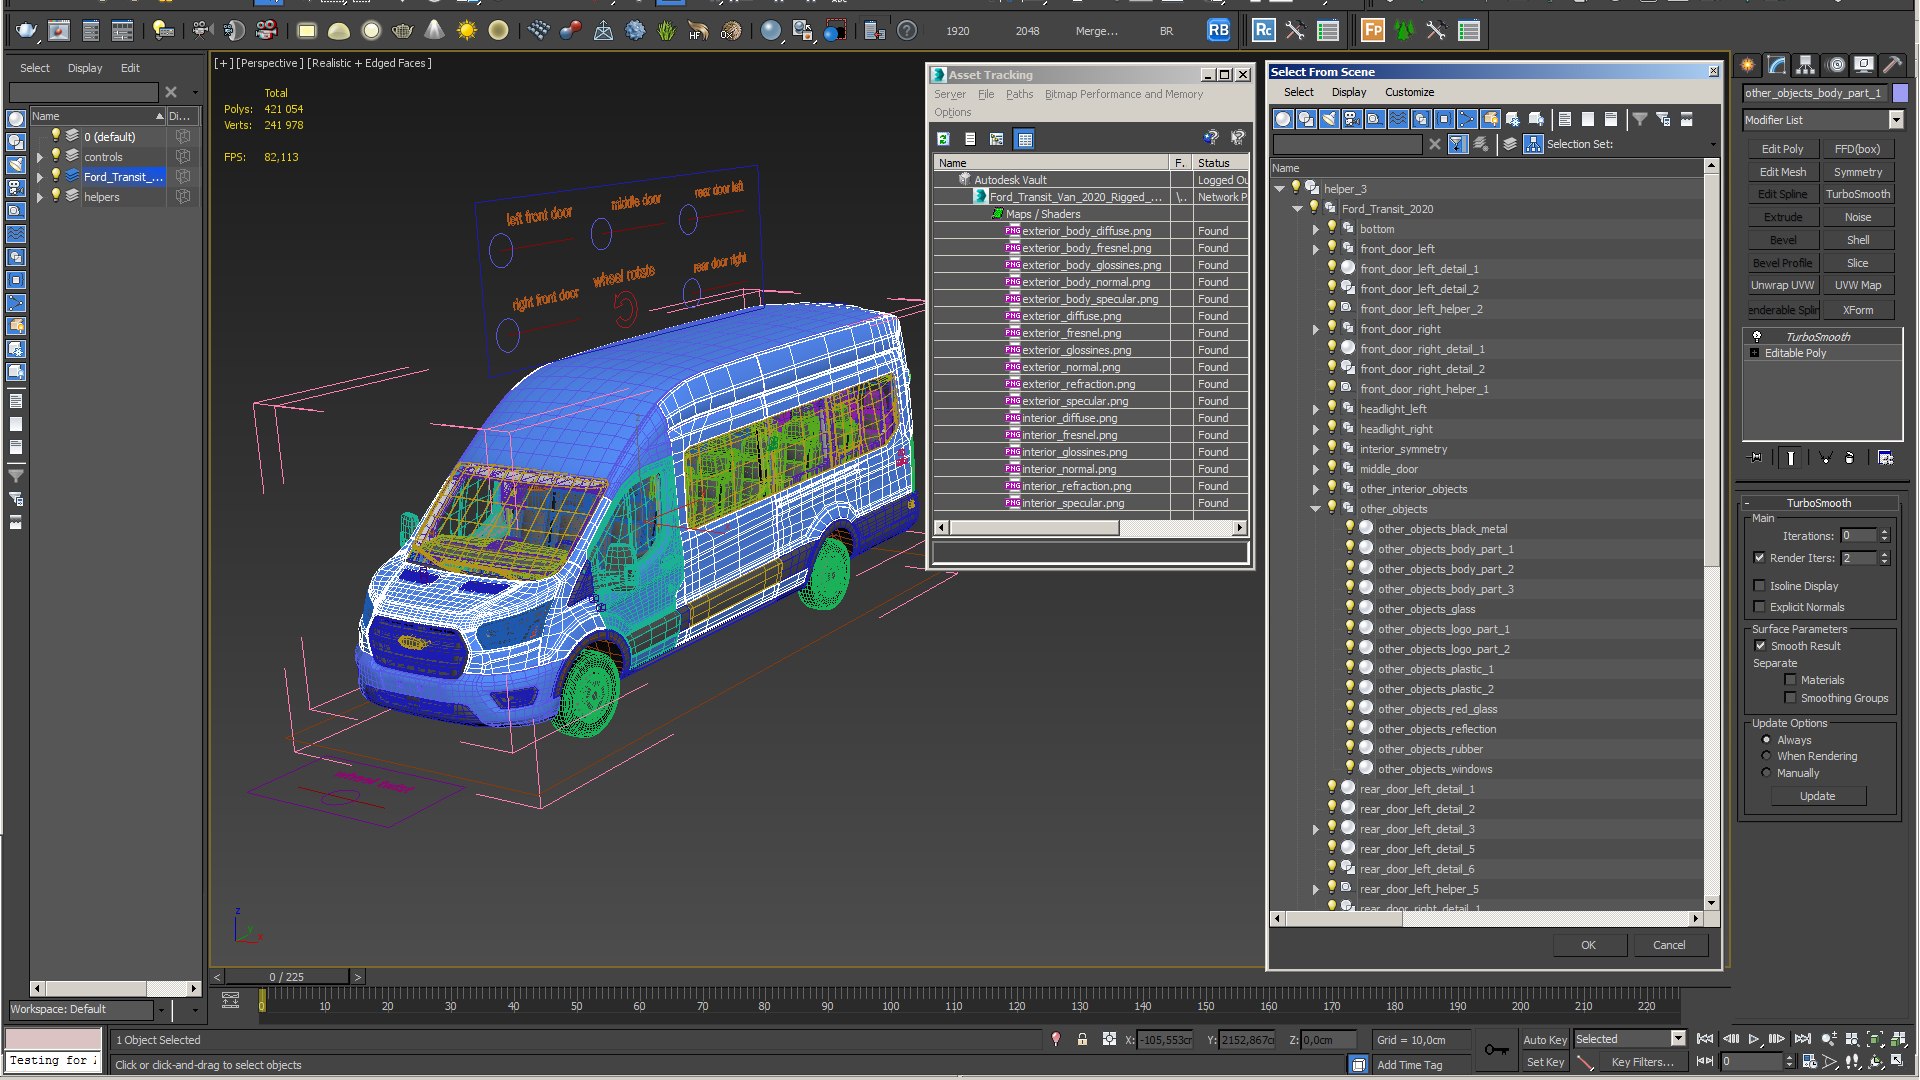Image resolution: width=1920 pixels, height=1080 pixels.
Task: Open the Modify panel tab icon
Action: [1777, 65]
